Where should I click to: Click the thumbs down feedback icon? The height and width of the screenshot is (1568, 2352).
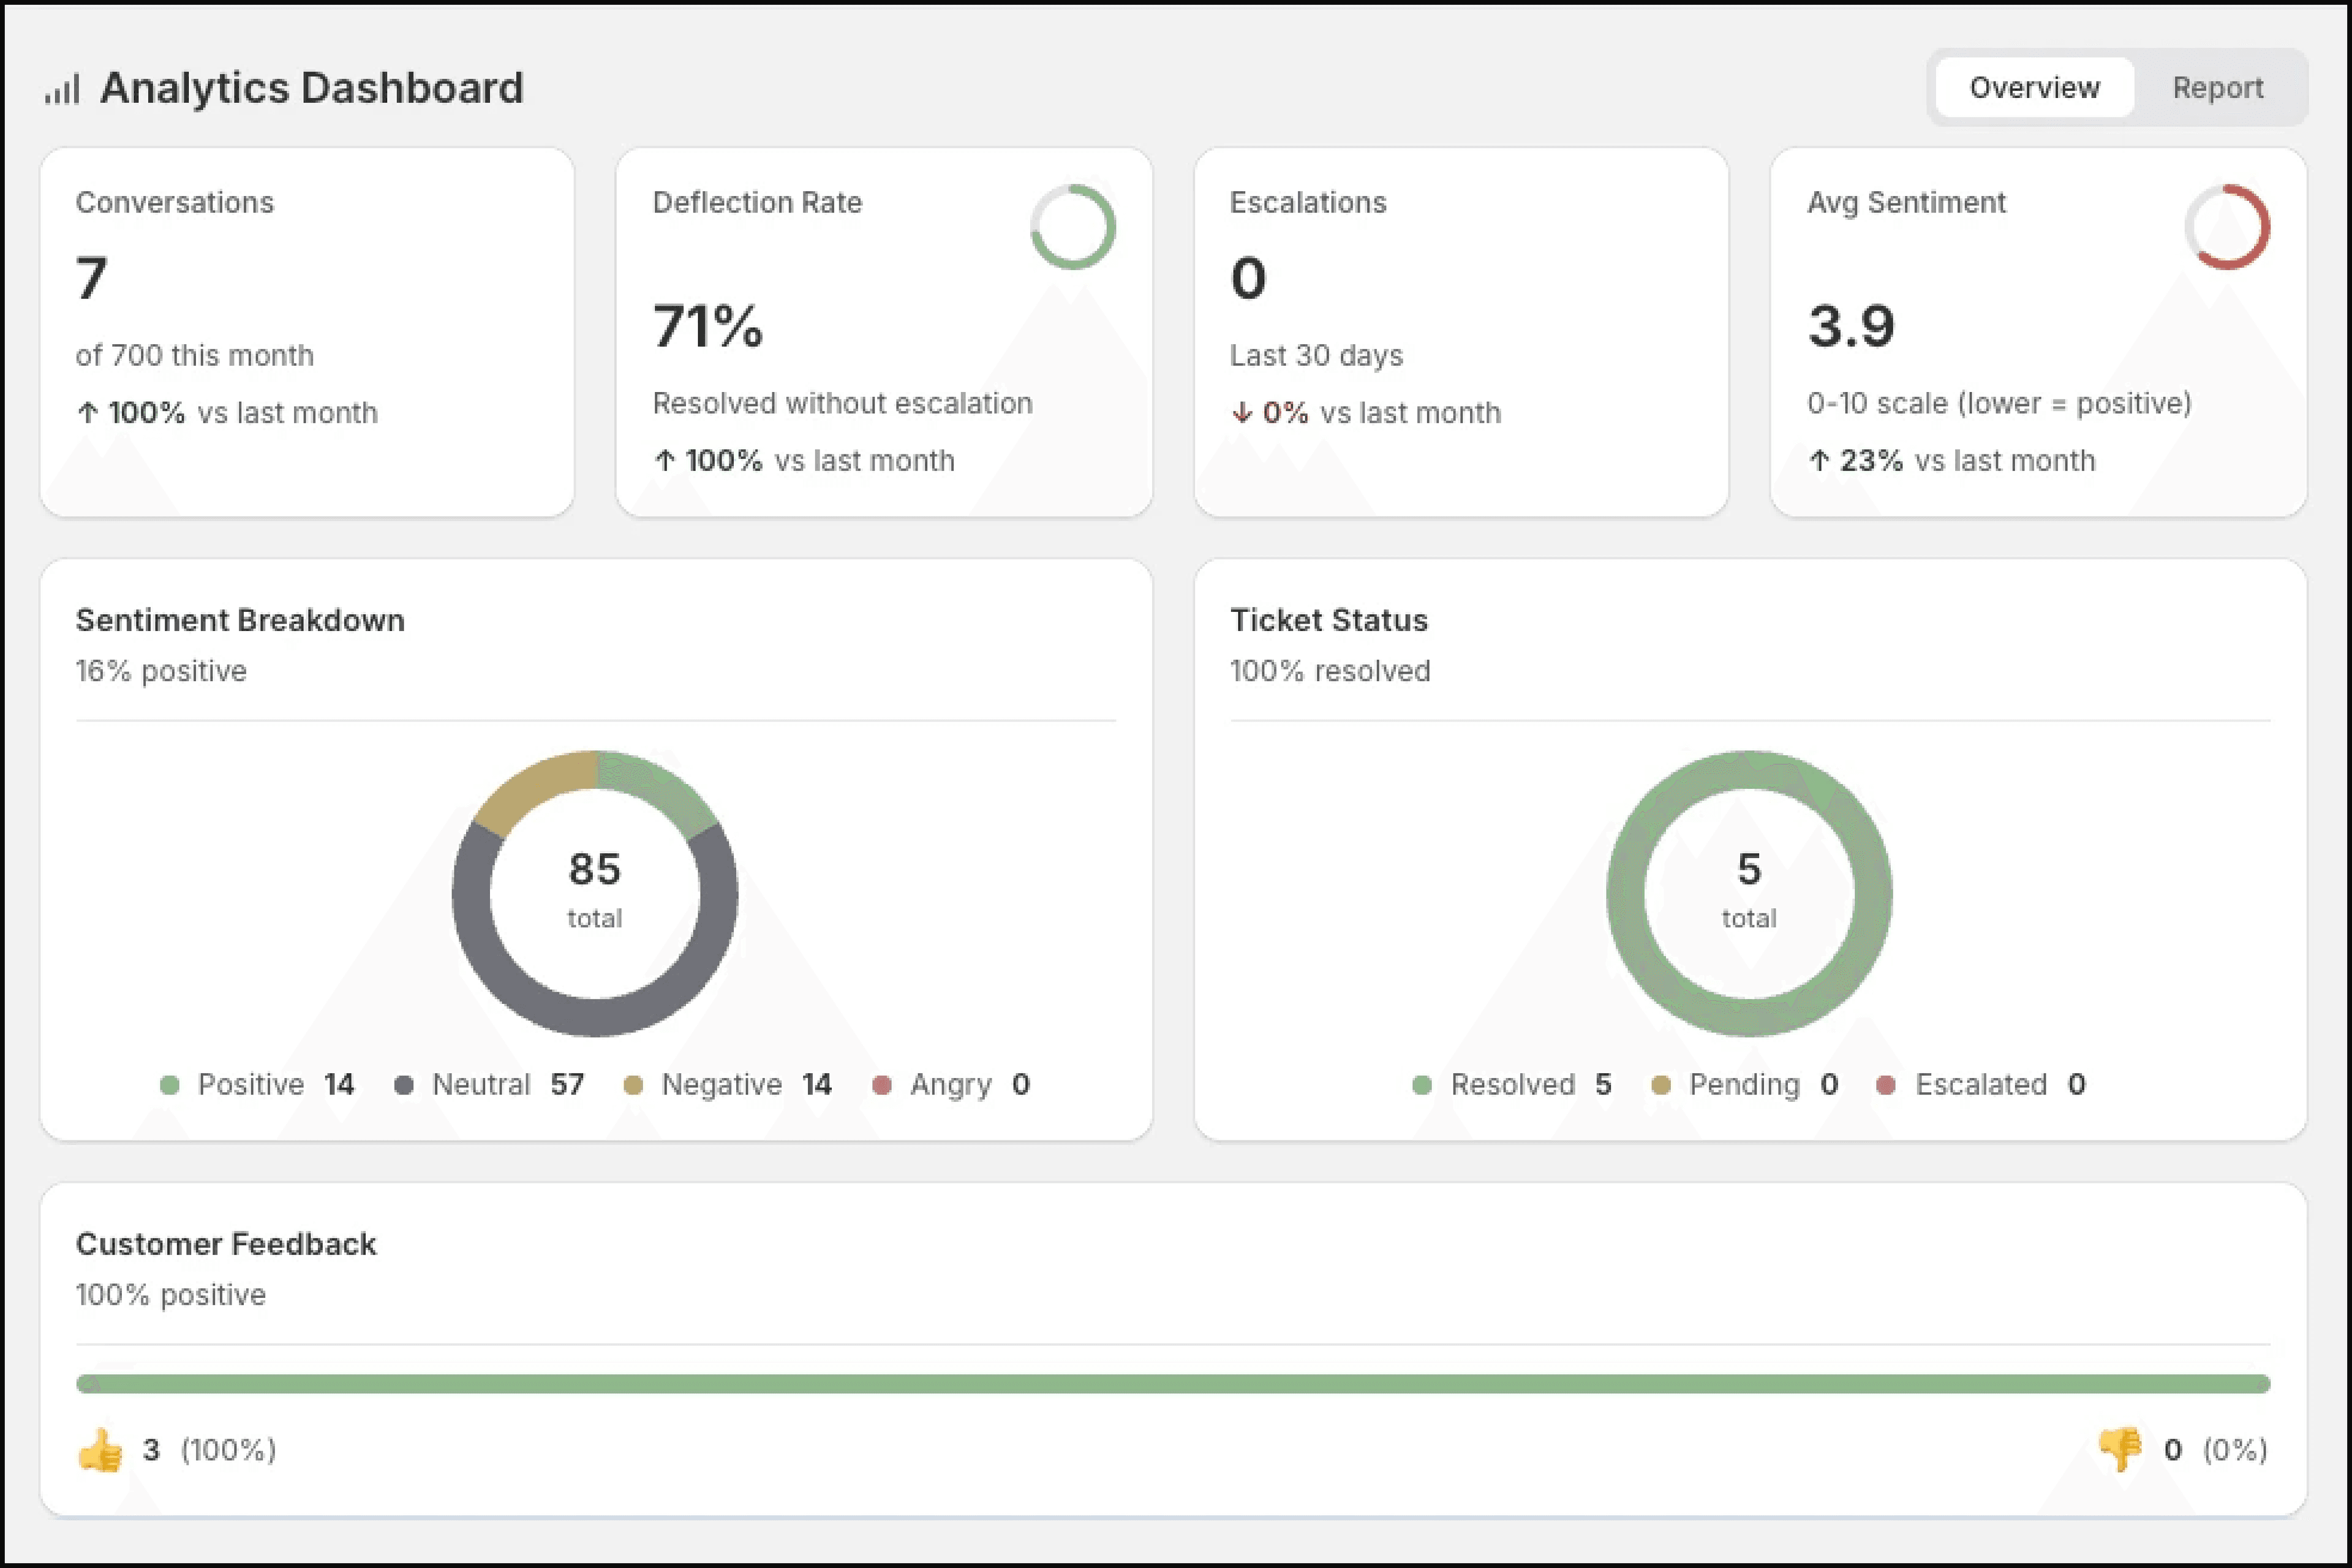(2120, 1450)
